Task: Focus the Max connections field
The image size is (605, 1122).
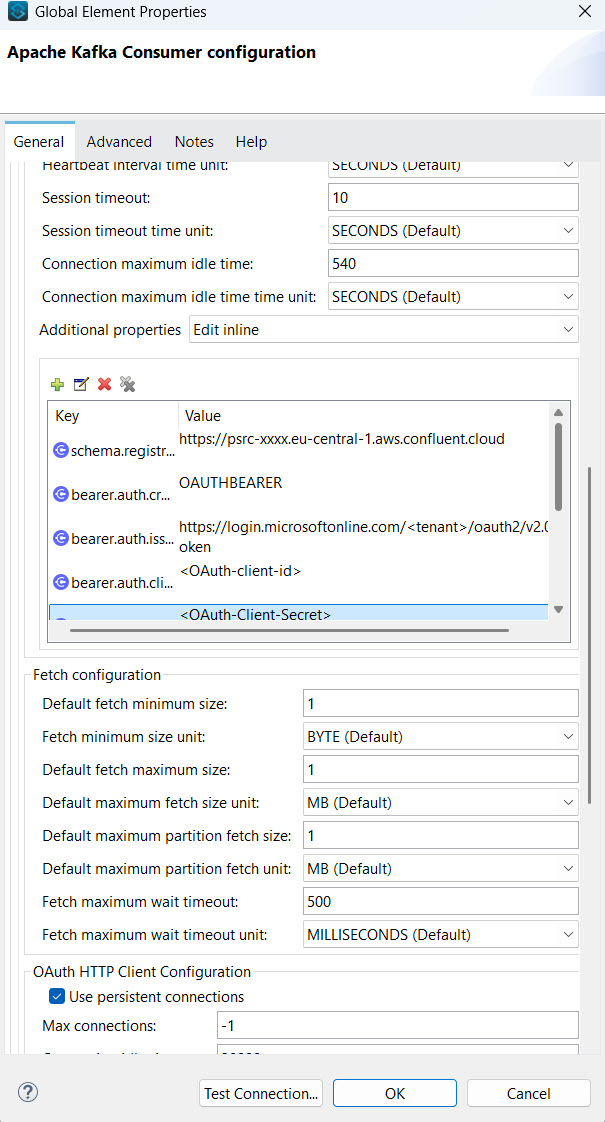Action: click(398, 1025)
